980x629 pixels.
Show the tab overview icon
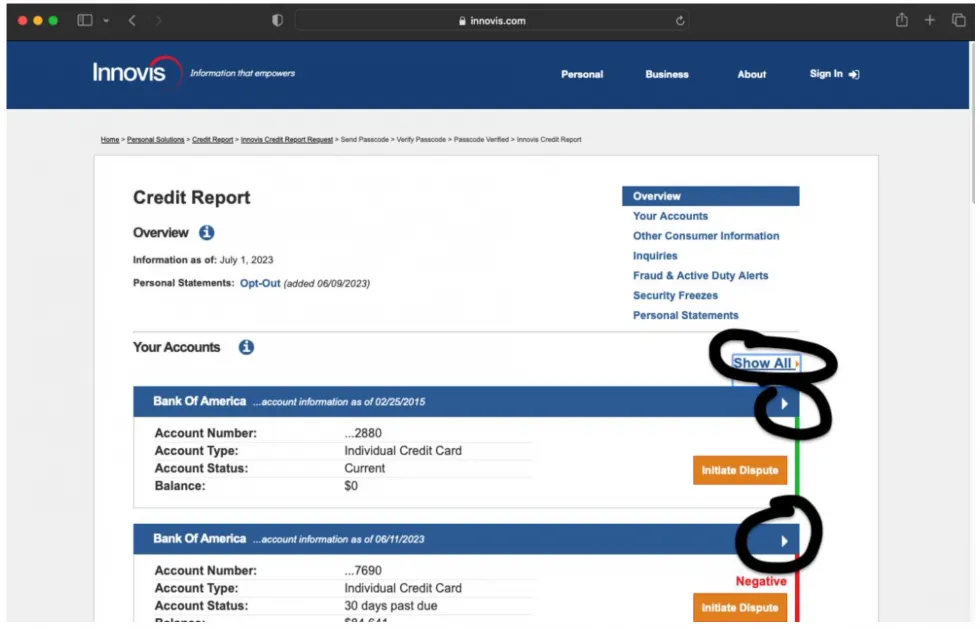(959, 20)
